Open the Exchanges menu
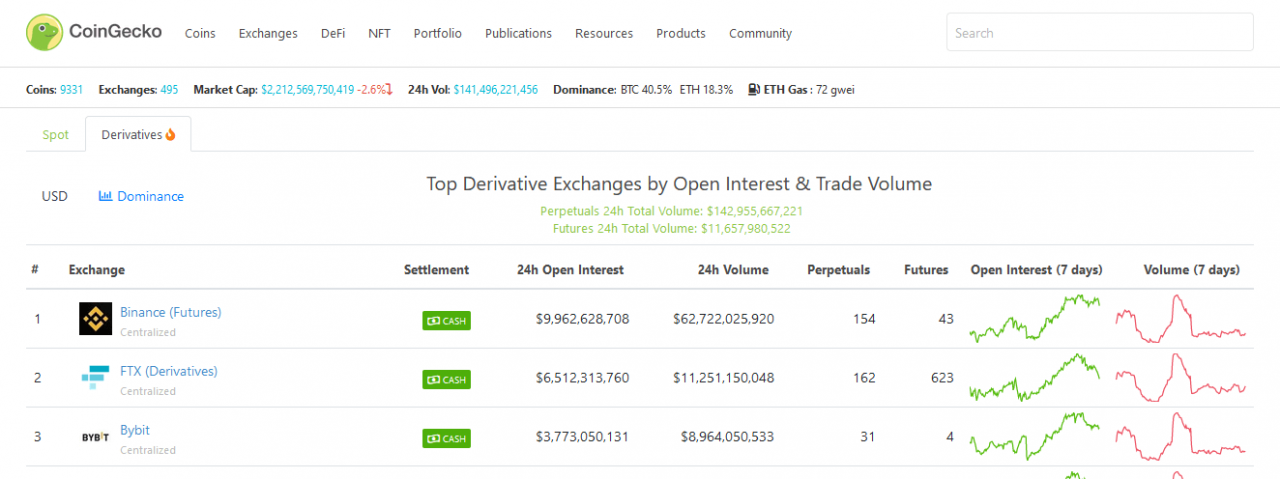Image resolution: width=1280 pixels, height=479 pixels. (268, 33)
